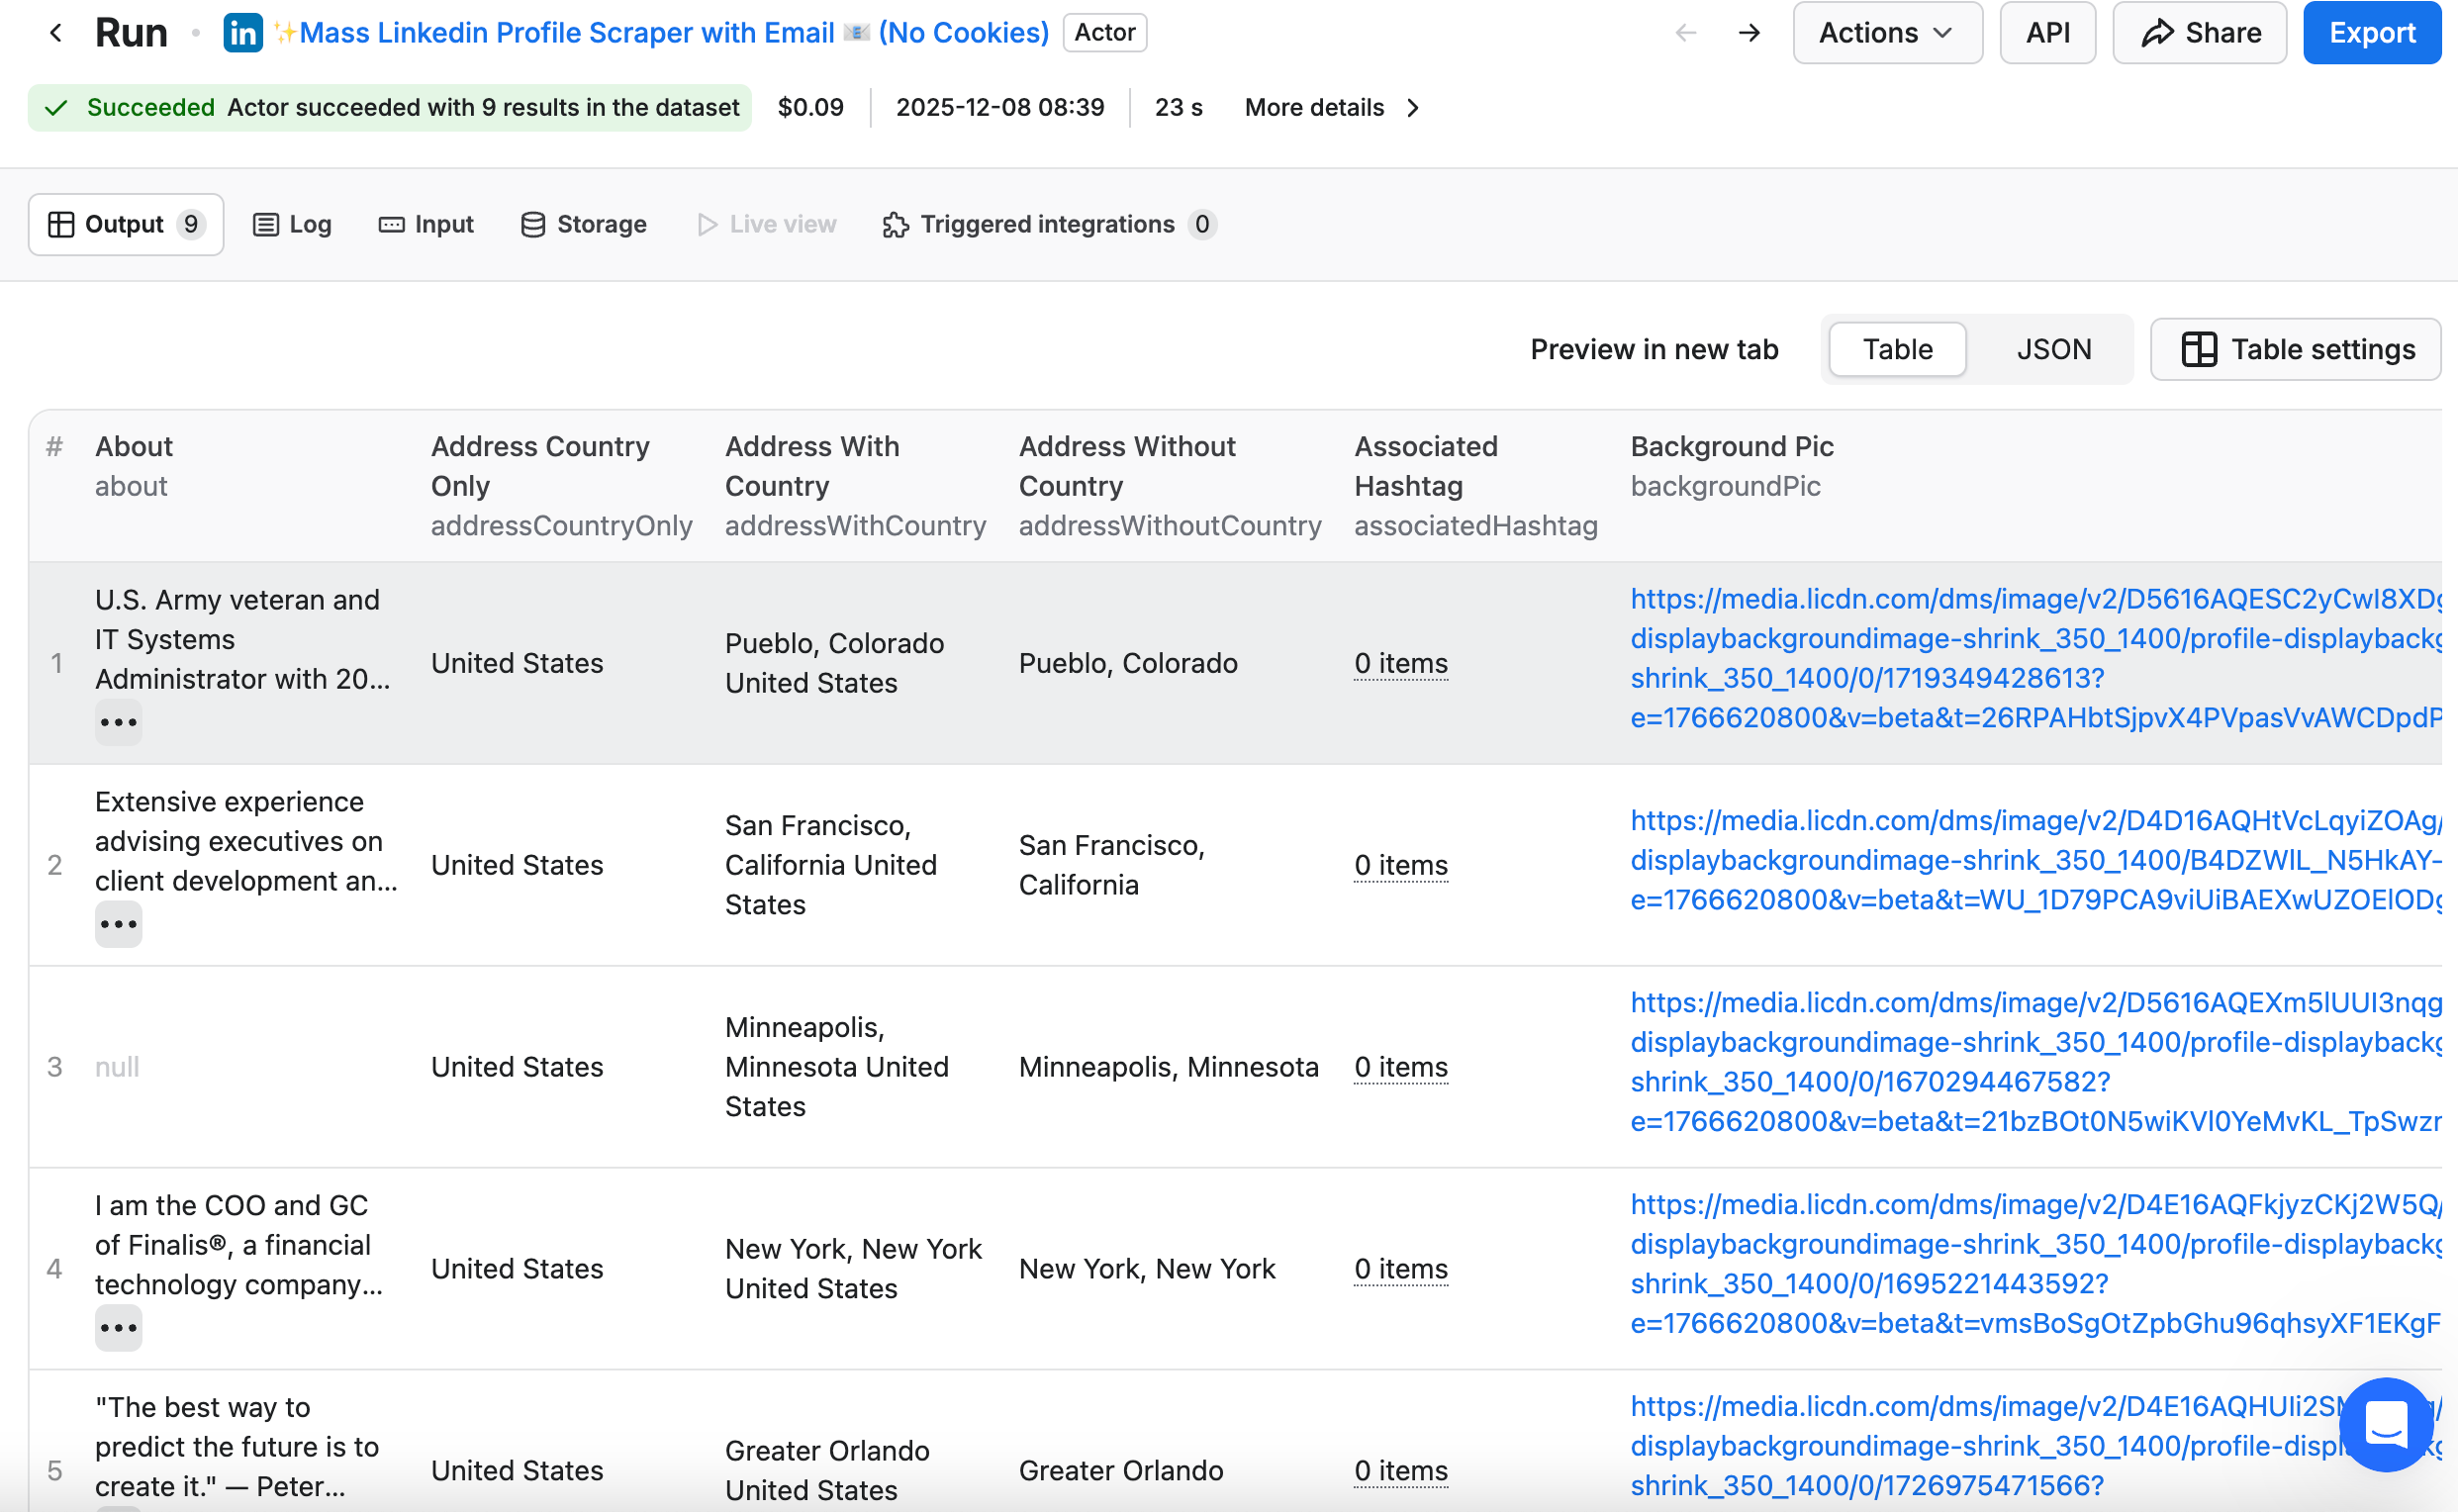Open the Actions dropdown menu
The image size is (2458, 1512).
point(1886,33)
